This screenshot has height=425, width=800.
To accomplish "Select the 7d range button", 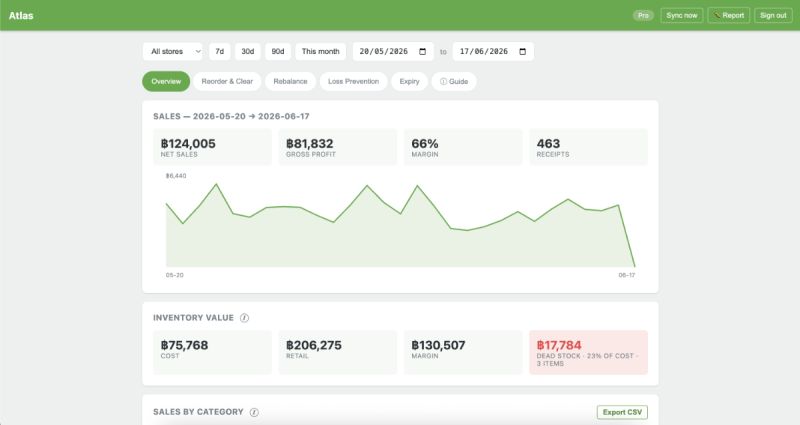I will pos(219,52).
